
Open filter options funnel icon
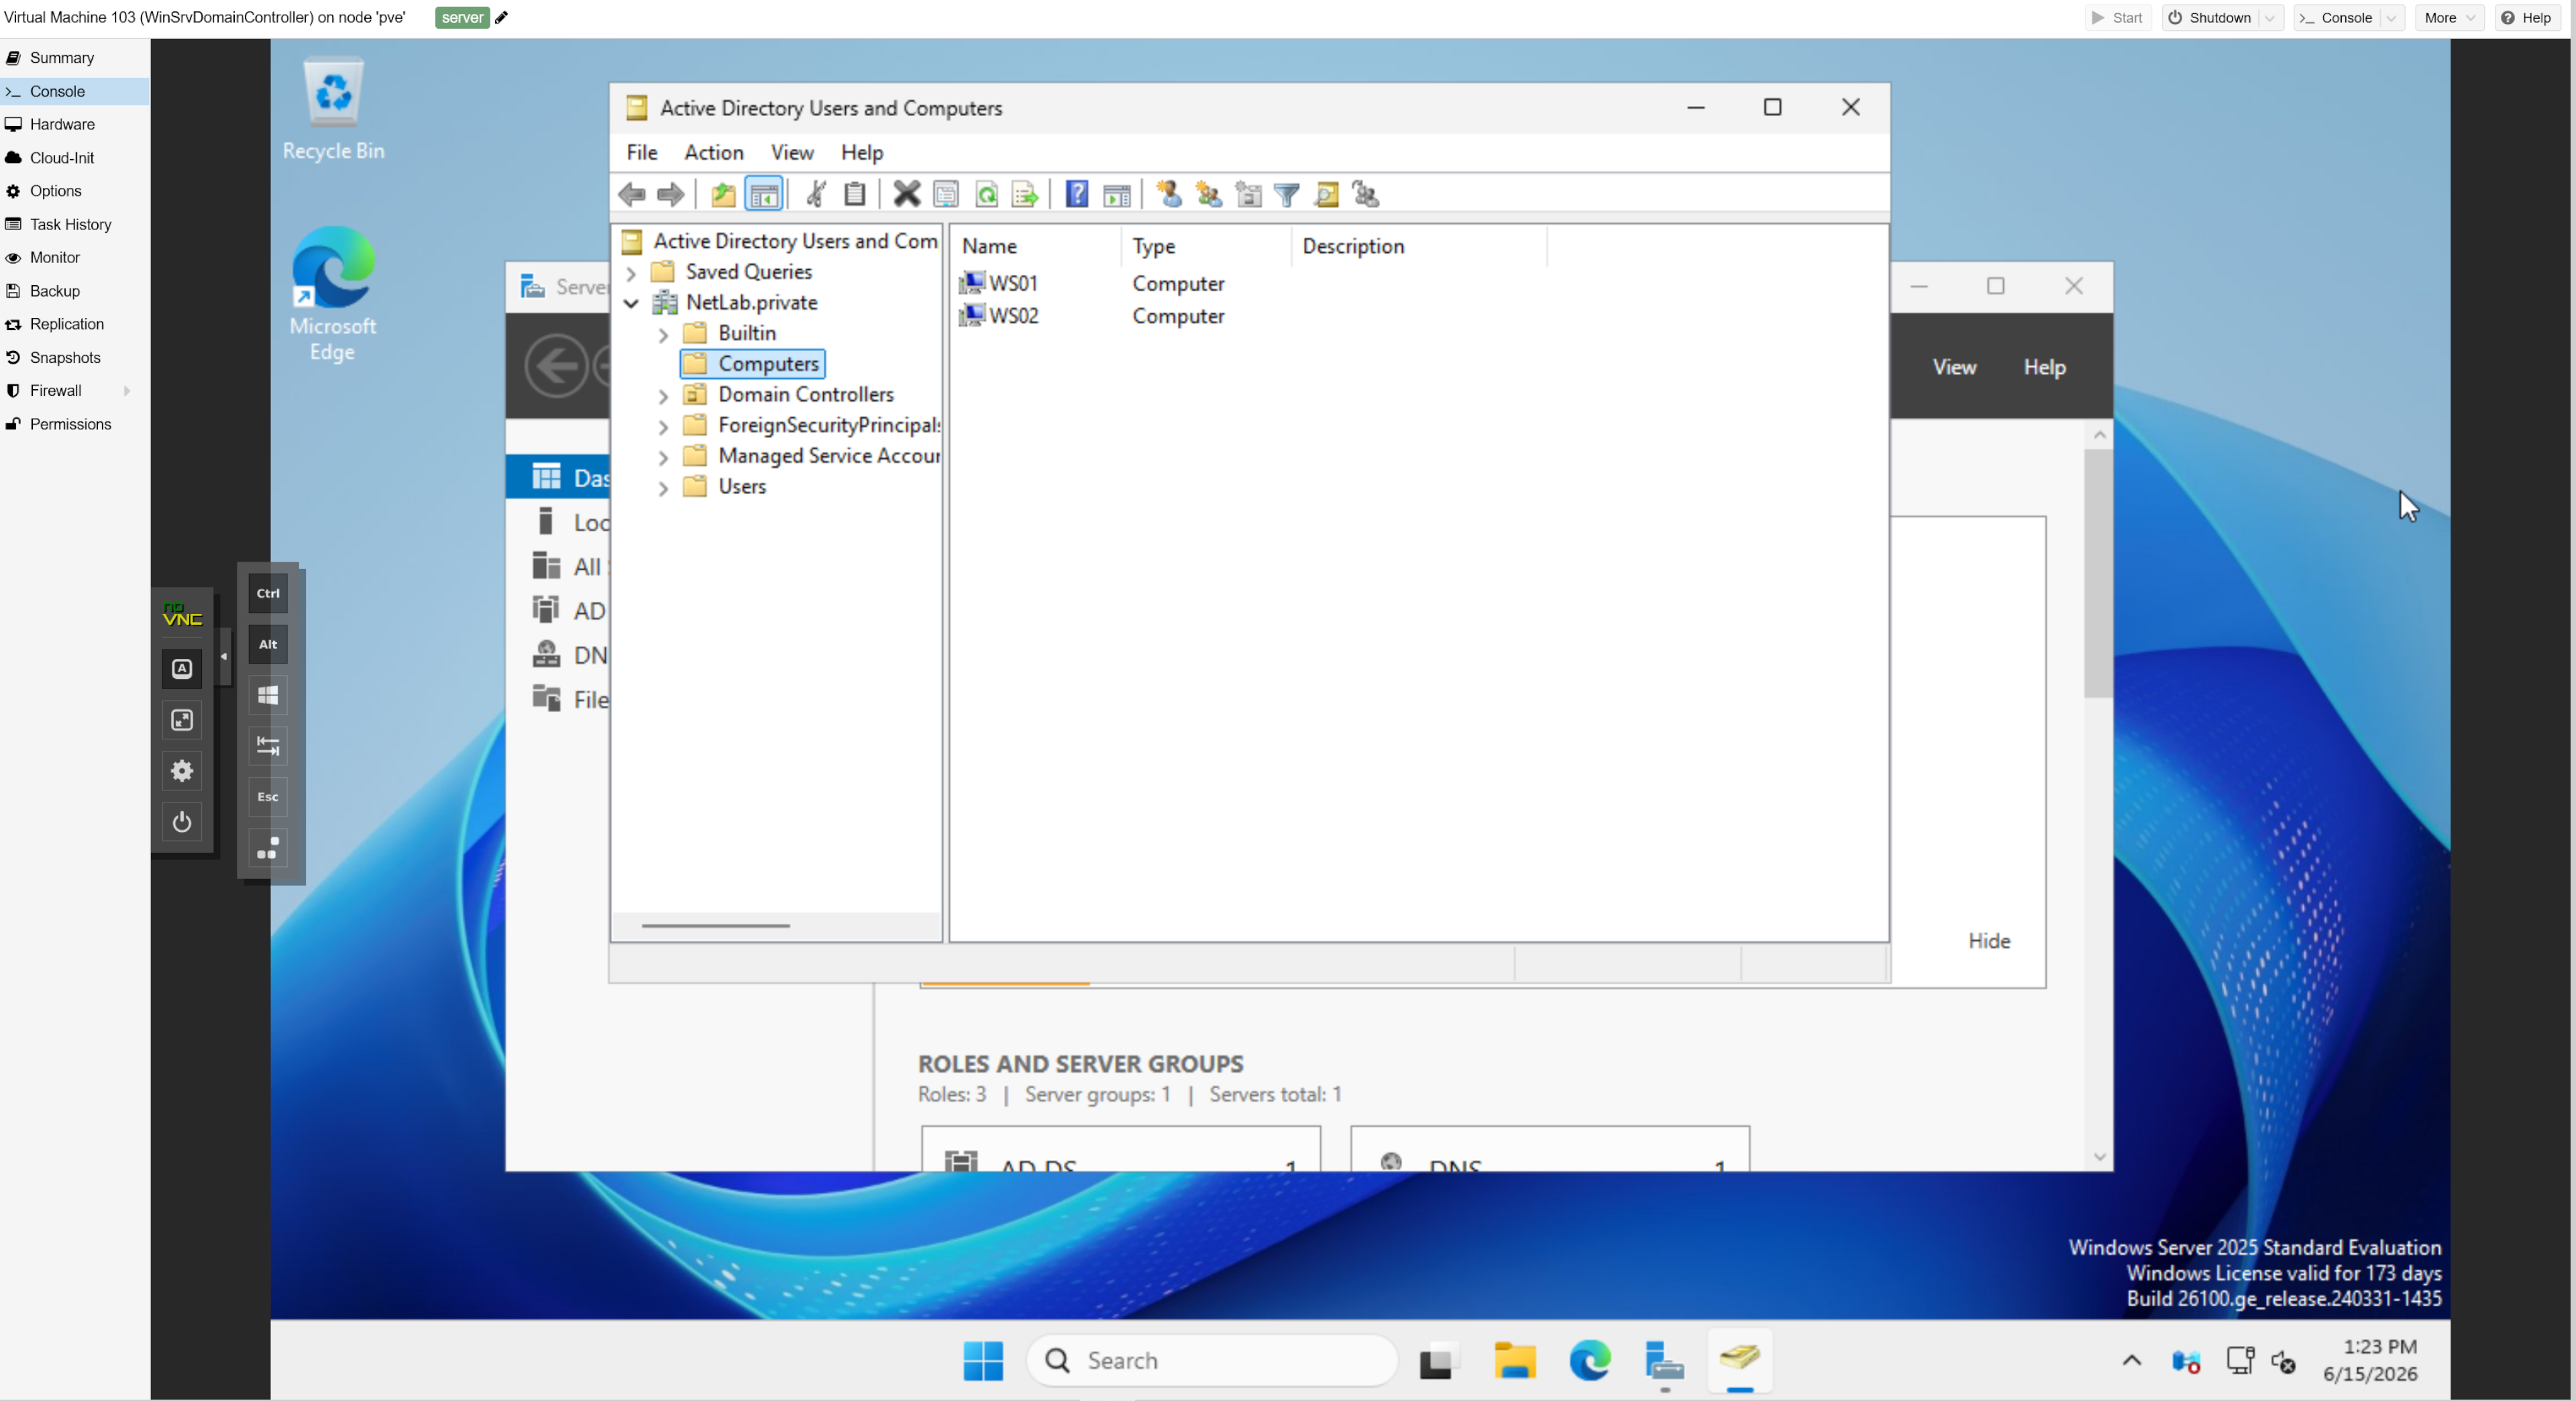[1287, 194]
